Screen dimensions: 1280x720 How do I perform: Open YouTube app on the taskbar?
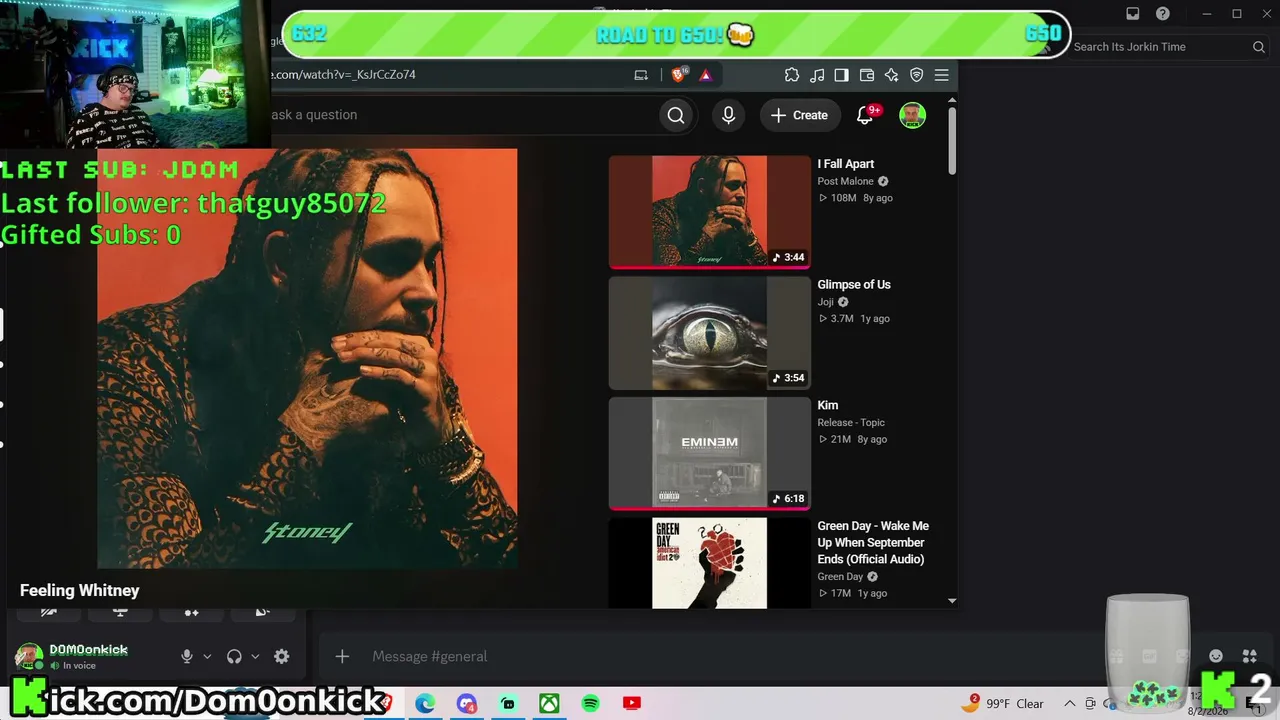[631, 703]
